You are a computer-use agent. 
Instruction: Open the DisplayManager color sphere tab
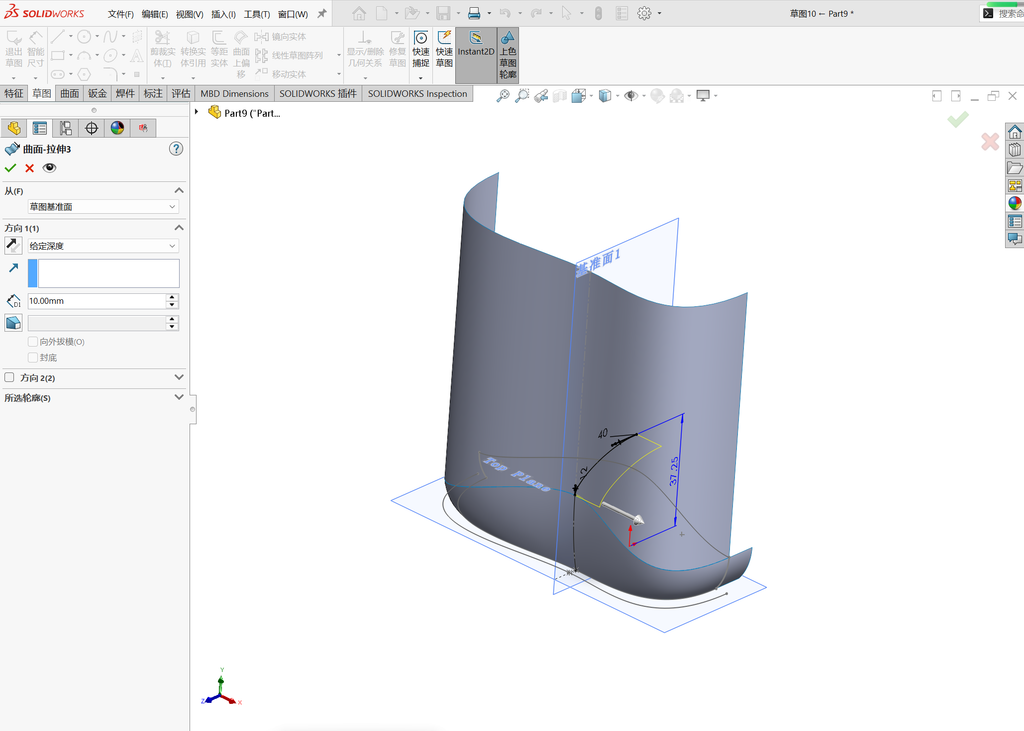pos(117,128)
